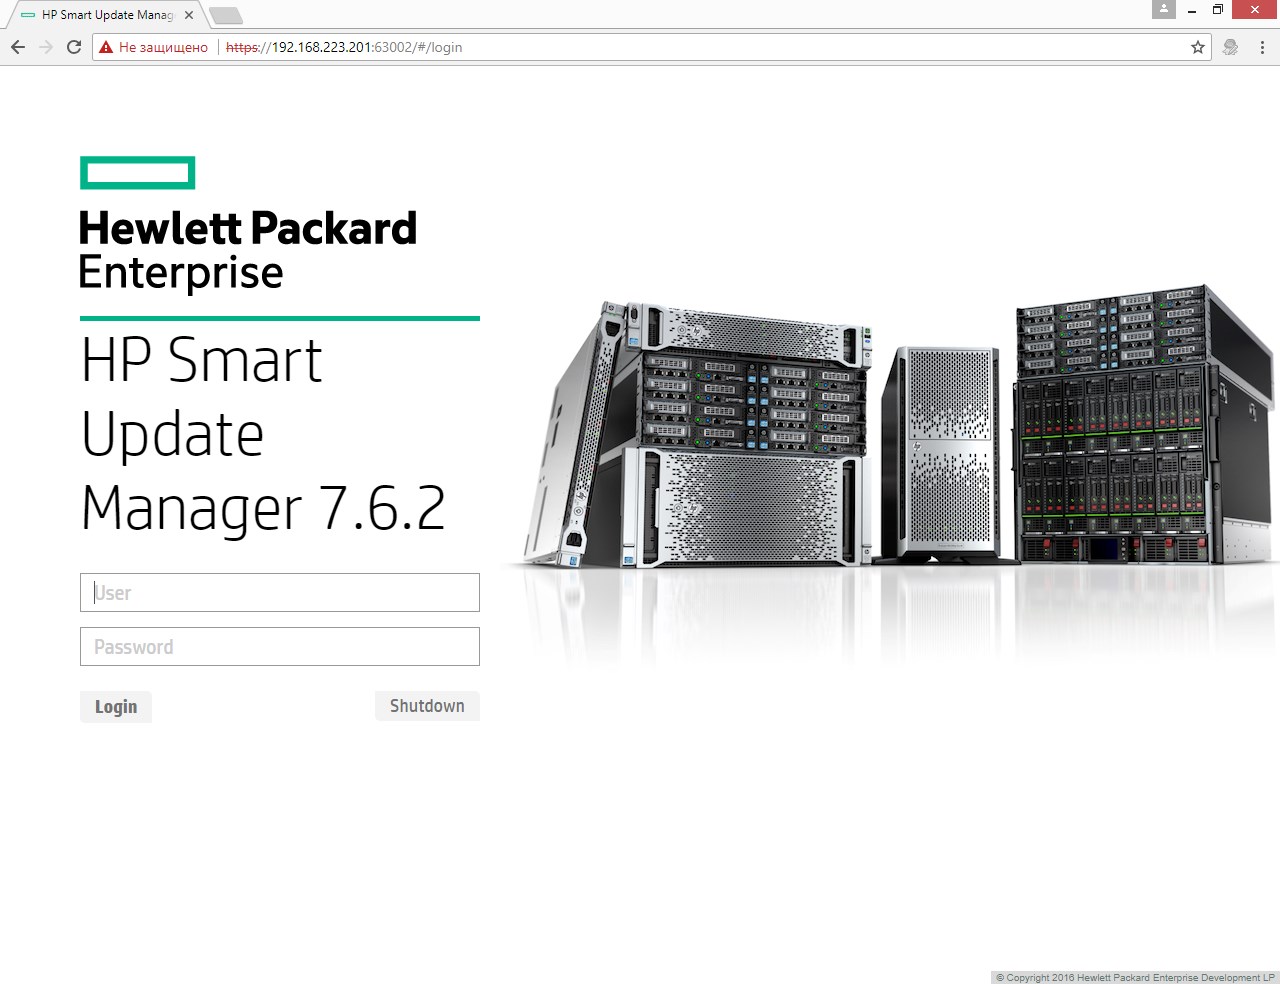The height and width of the screenshot is (984, 1280).
Task: Click the red not-secure warning triangle
Action: click(x=106, y=47)
